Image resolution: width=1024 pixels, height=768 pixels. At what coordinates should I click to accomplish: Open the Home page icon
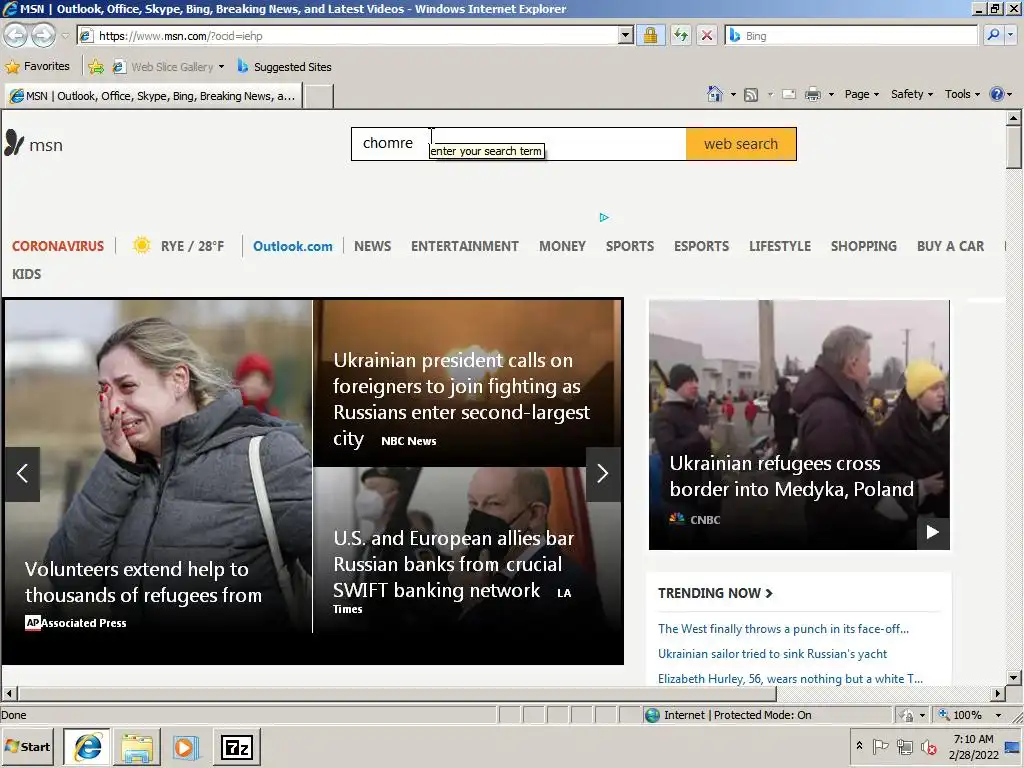[714, 94]
